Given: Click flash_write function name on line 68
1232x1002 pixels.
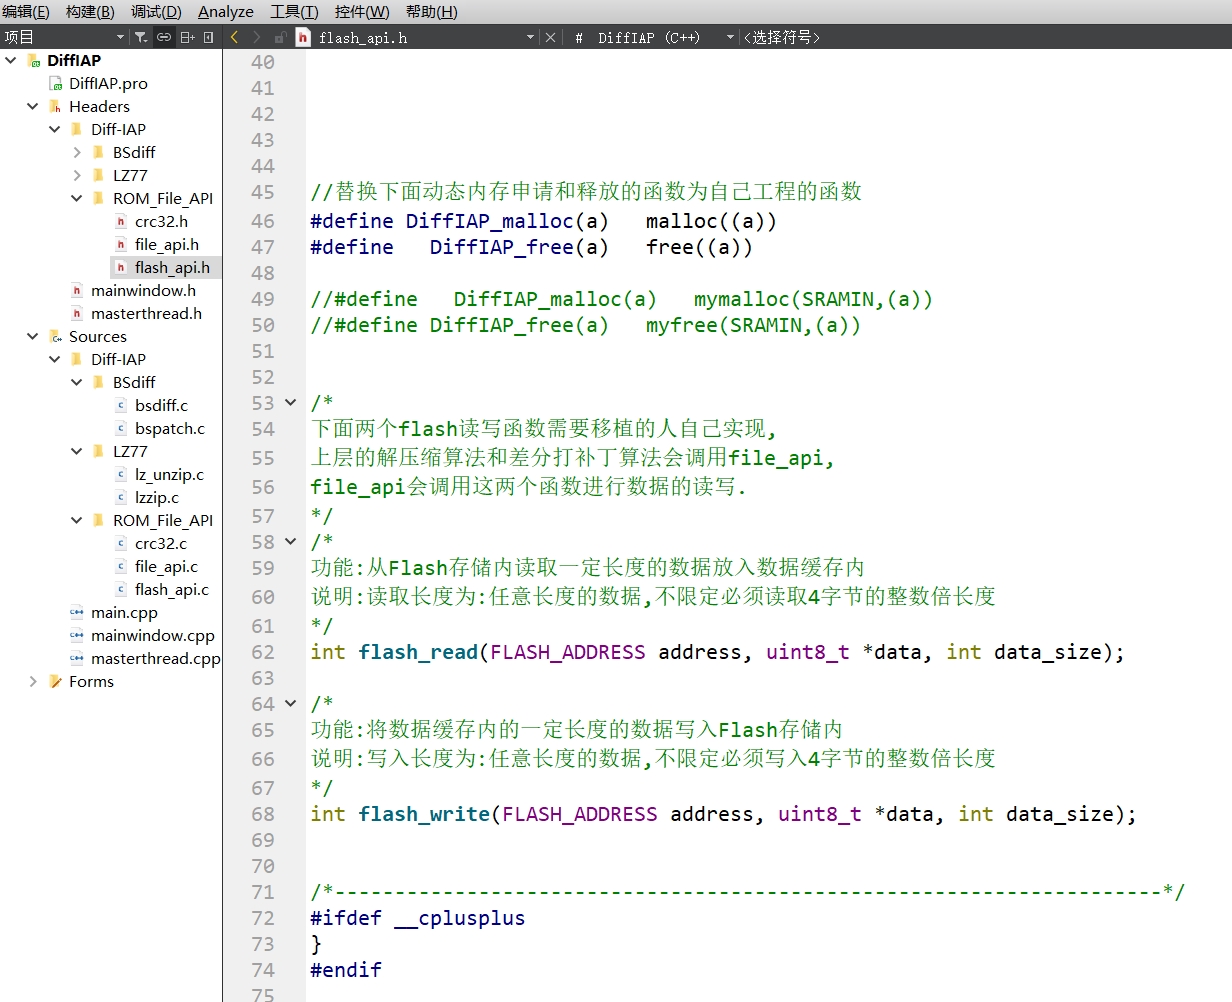Looking at the screenshot, I should pyautogui.click(x=424, y=814).
